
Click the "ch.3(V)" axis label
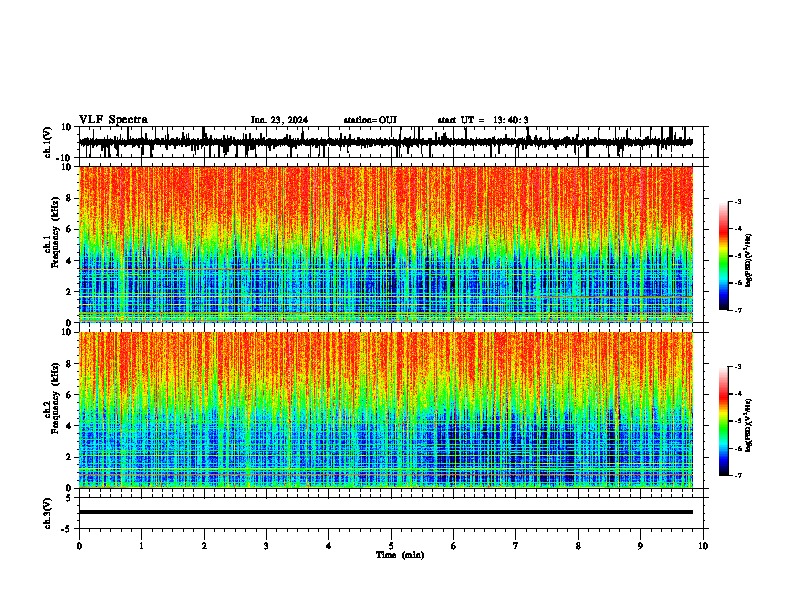(x=48, y=514)
